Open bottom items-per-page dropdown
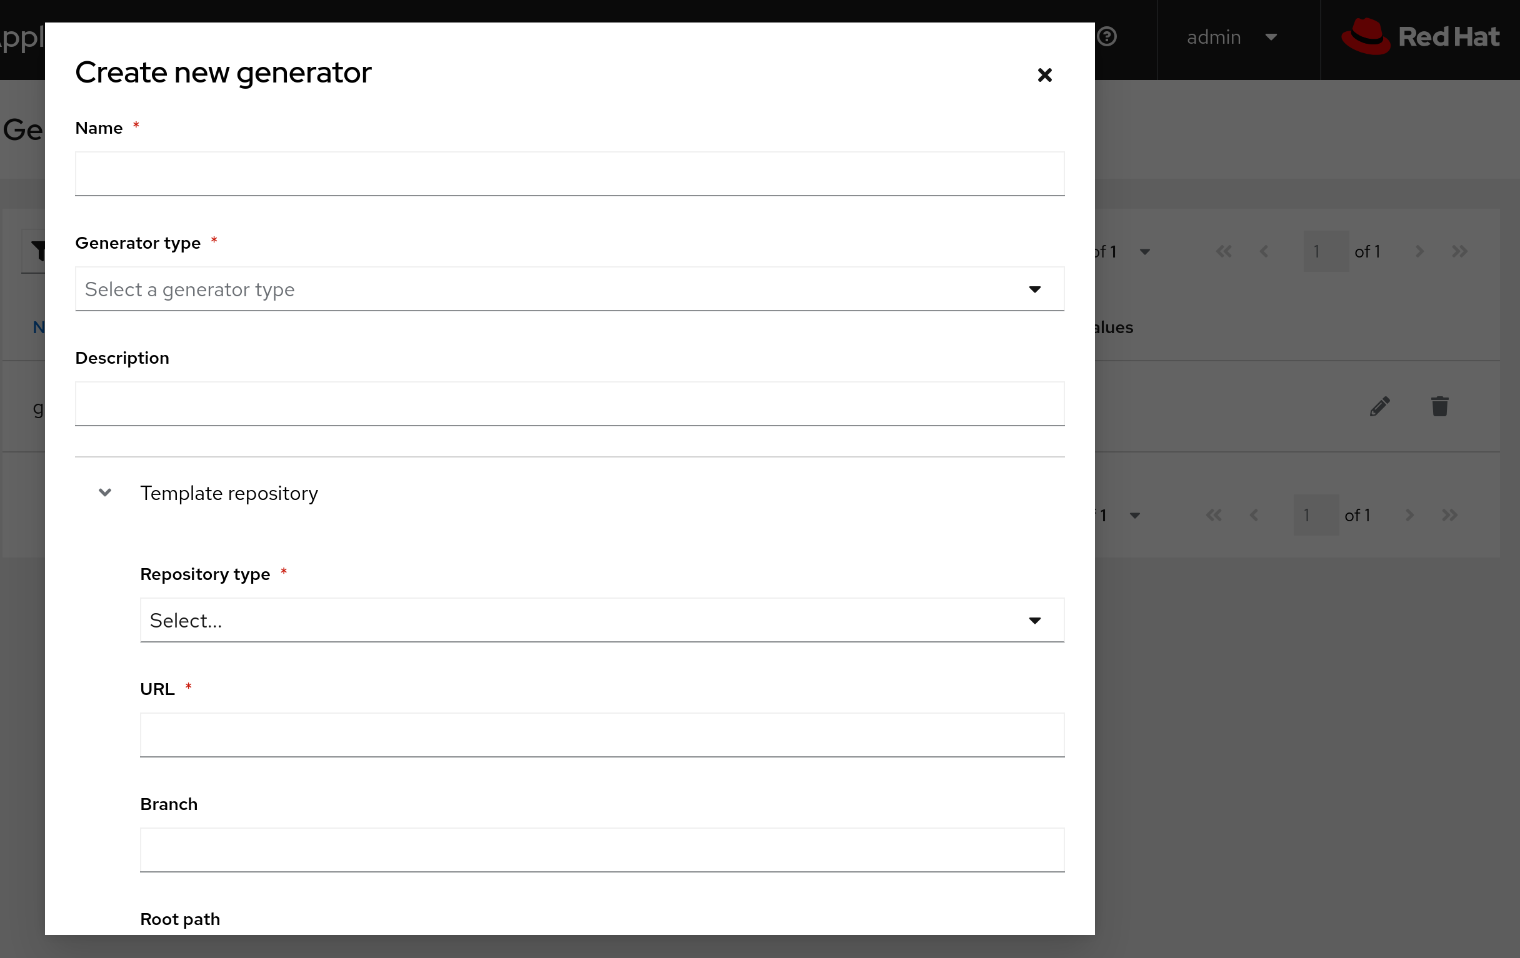1520x958 pixels. click(1134, 516)
